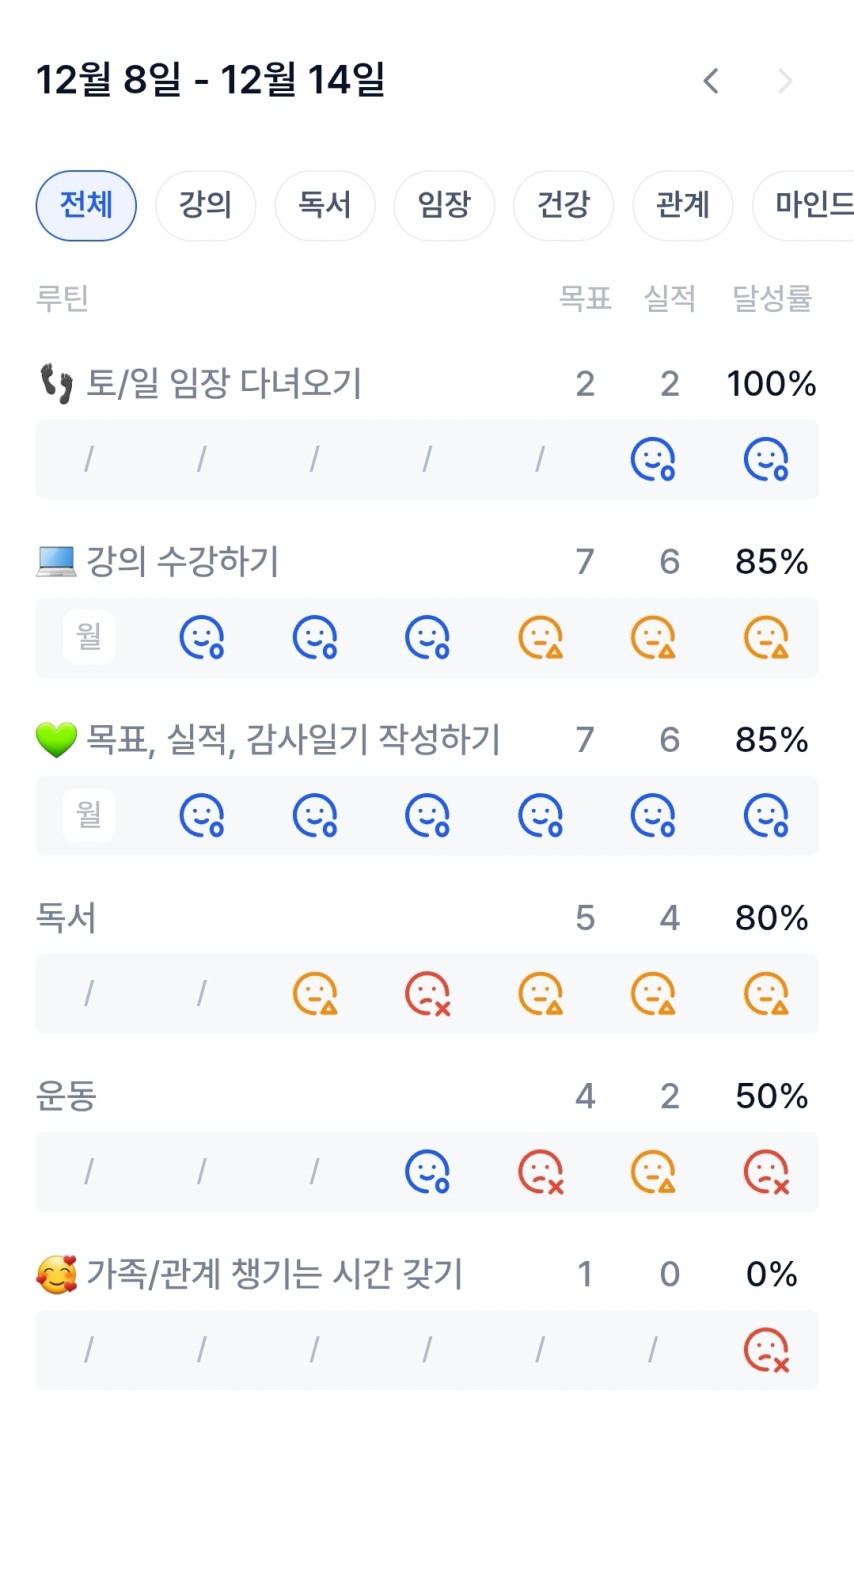Go to the next week with right chevron
Image resolution: width=854 pixels, height=1569 pixels.
coord(785,81)
